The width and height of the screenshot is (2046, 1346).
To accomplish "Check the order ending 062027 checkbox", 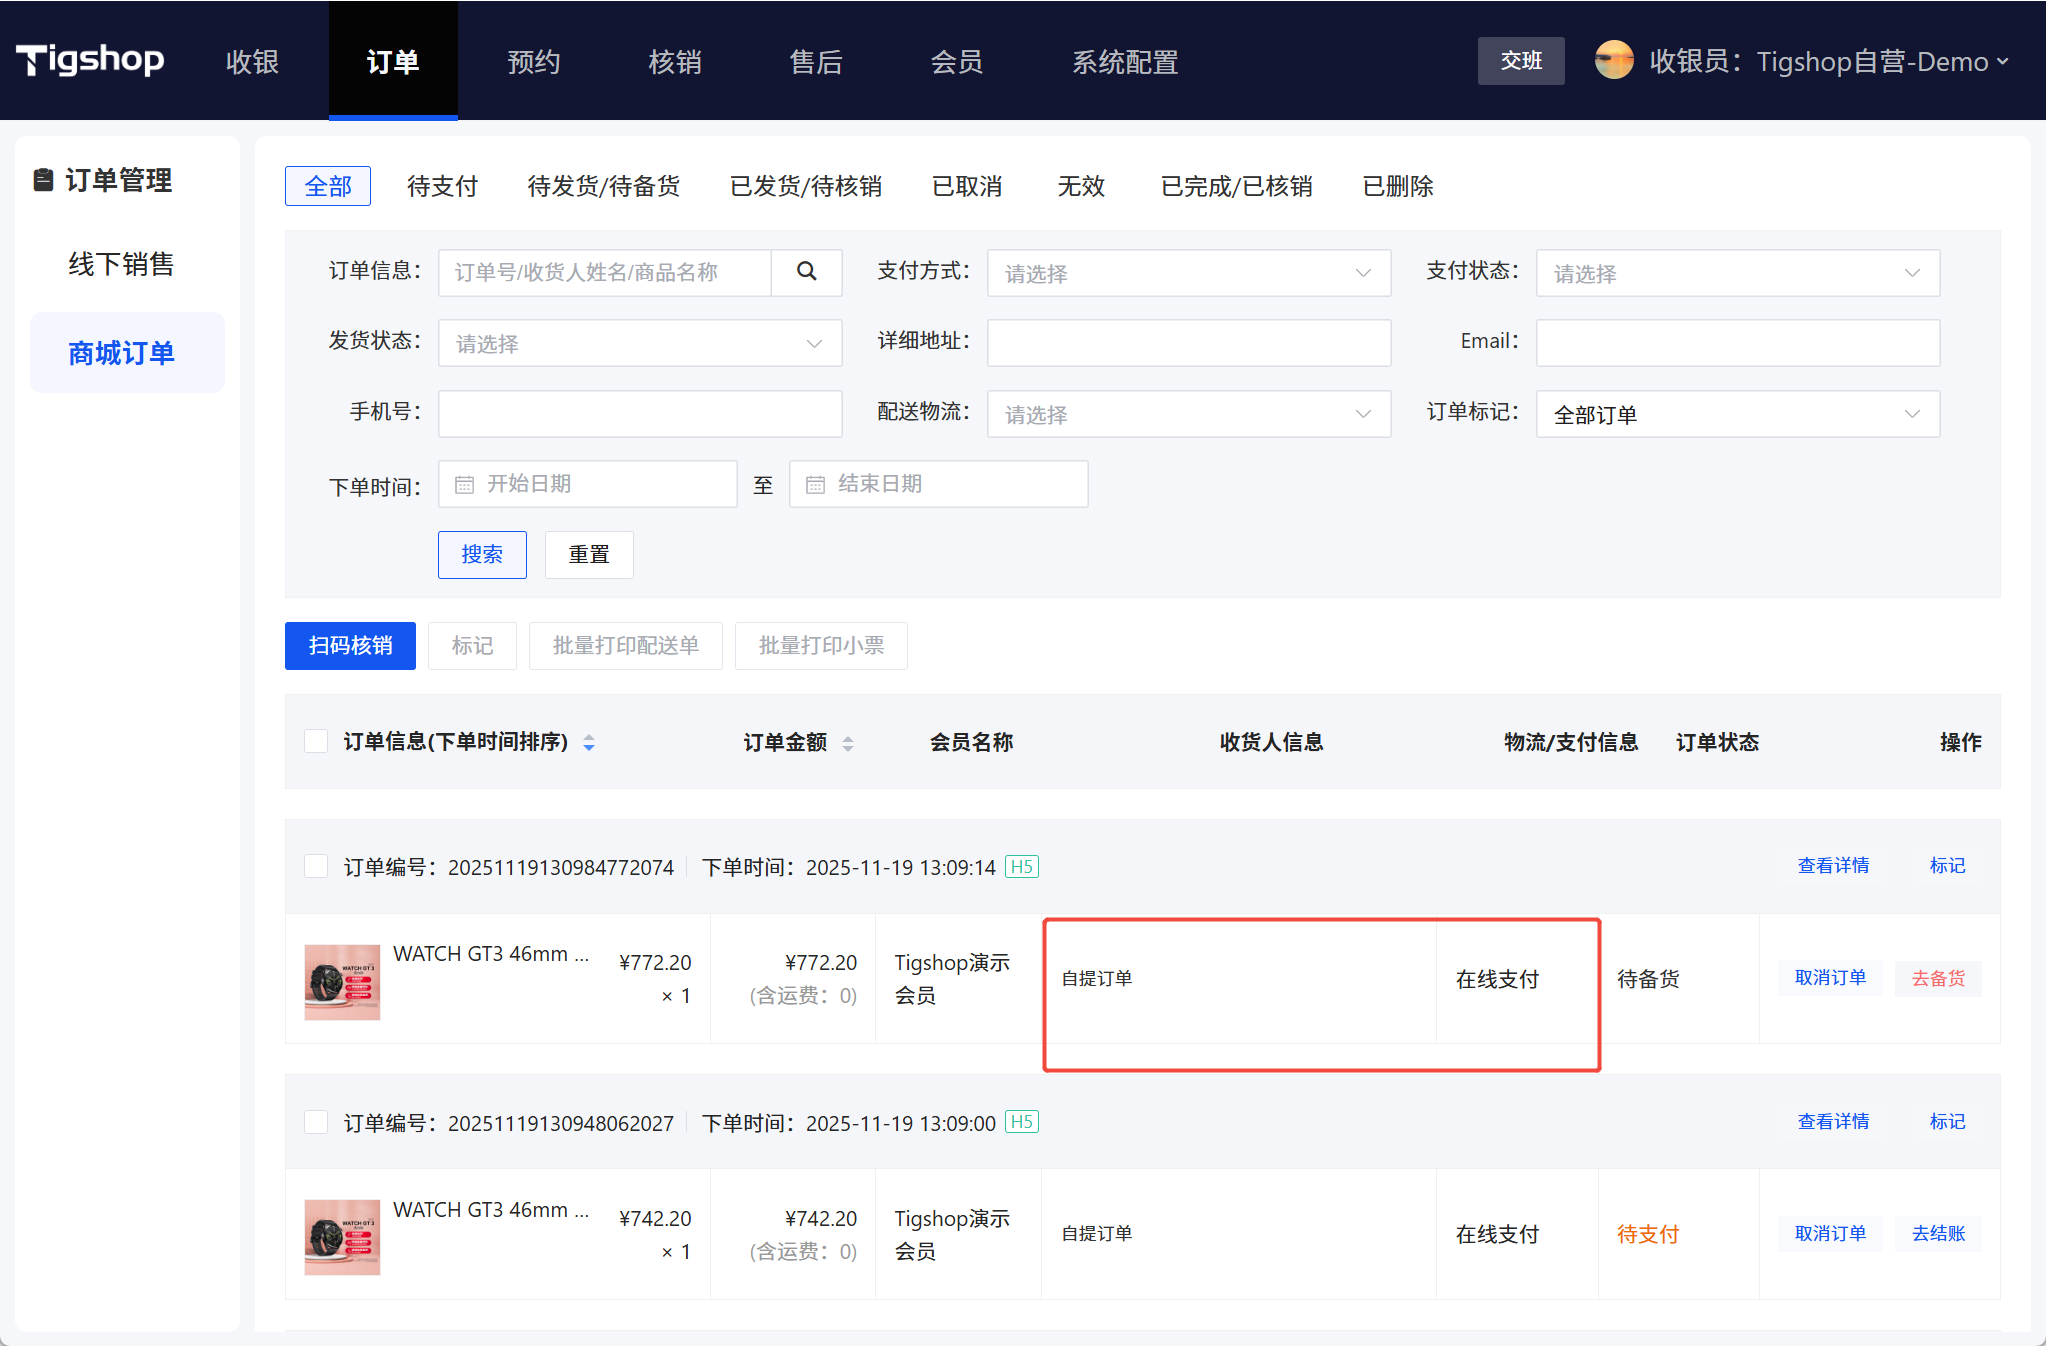I will coord(316,1122).
